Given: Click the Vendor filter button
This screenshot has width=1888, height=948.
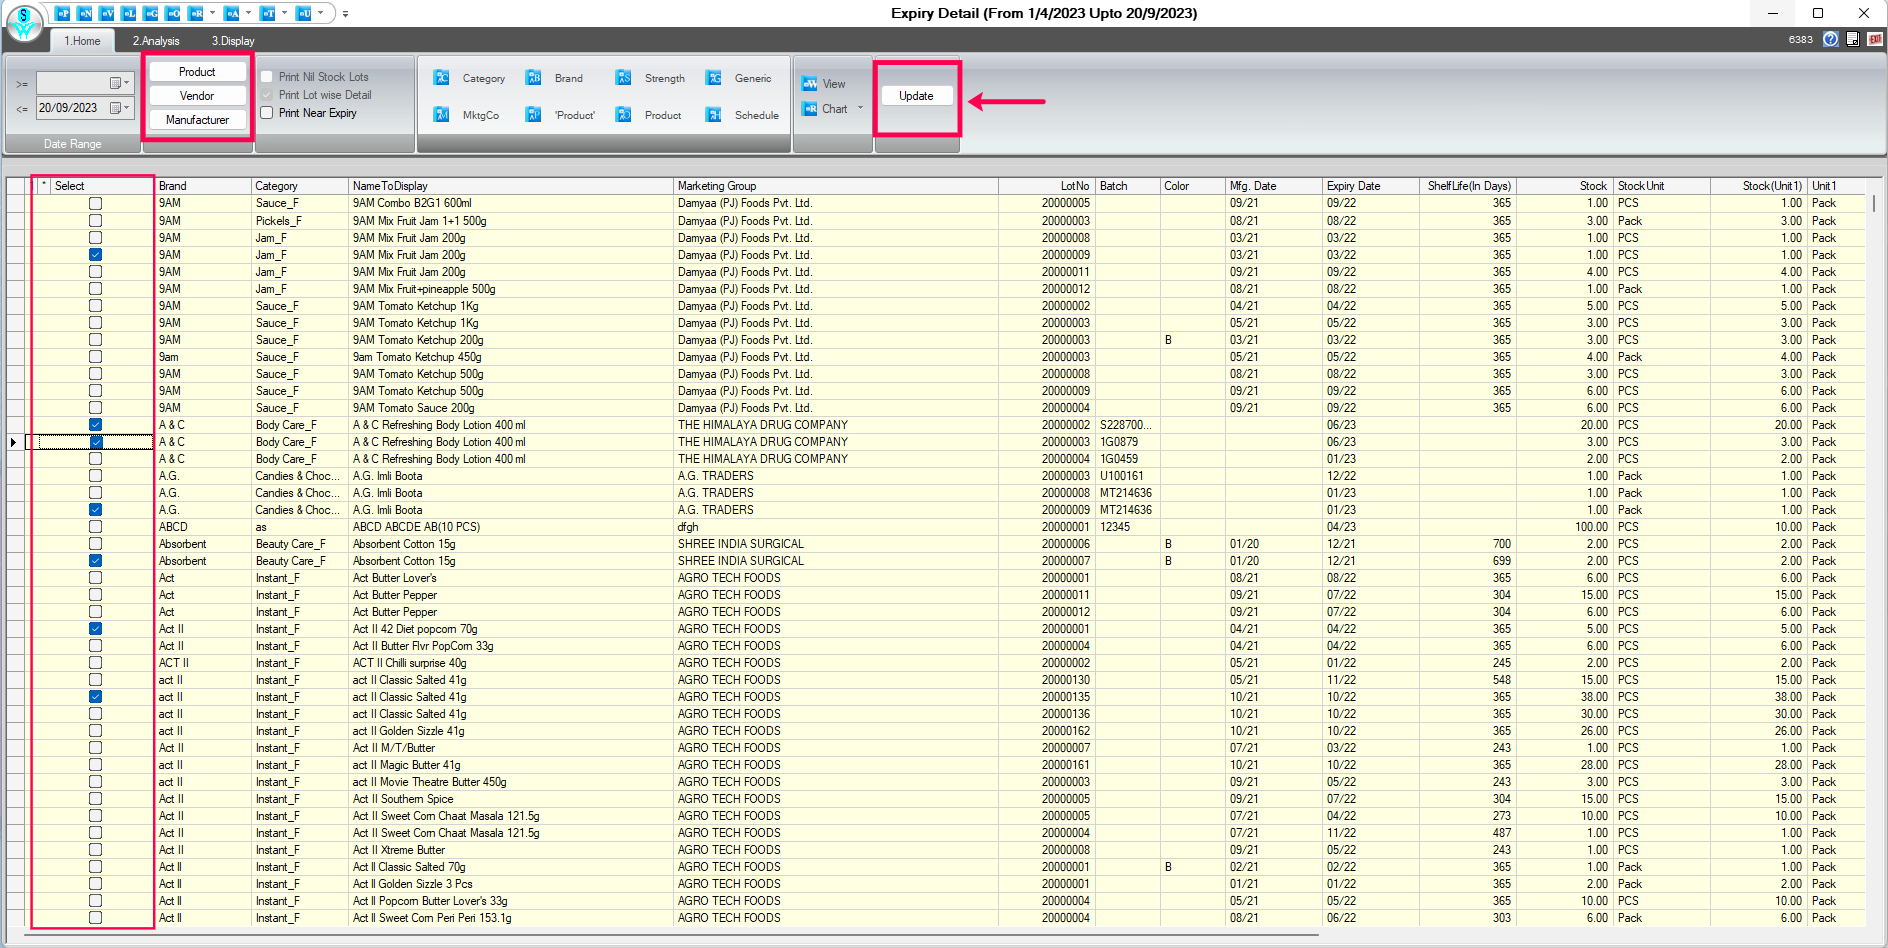Looking at the screenshot, I should point(197,96).
